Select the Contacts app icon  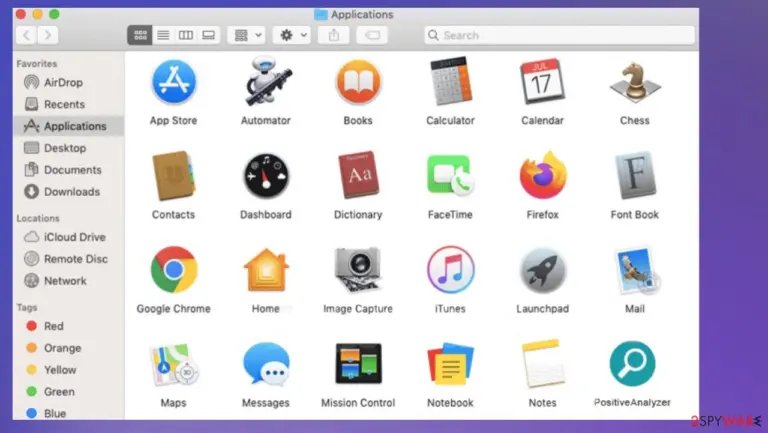click(x=173, y=175)
